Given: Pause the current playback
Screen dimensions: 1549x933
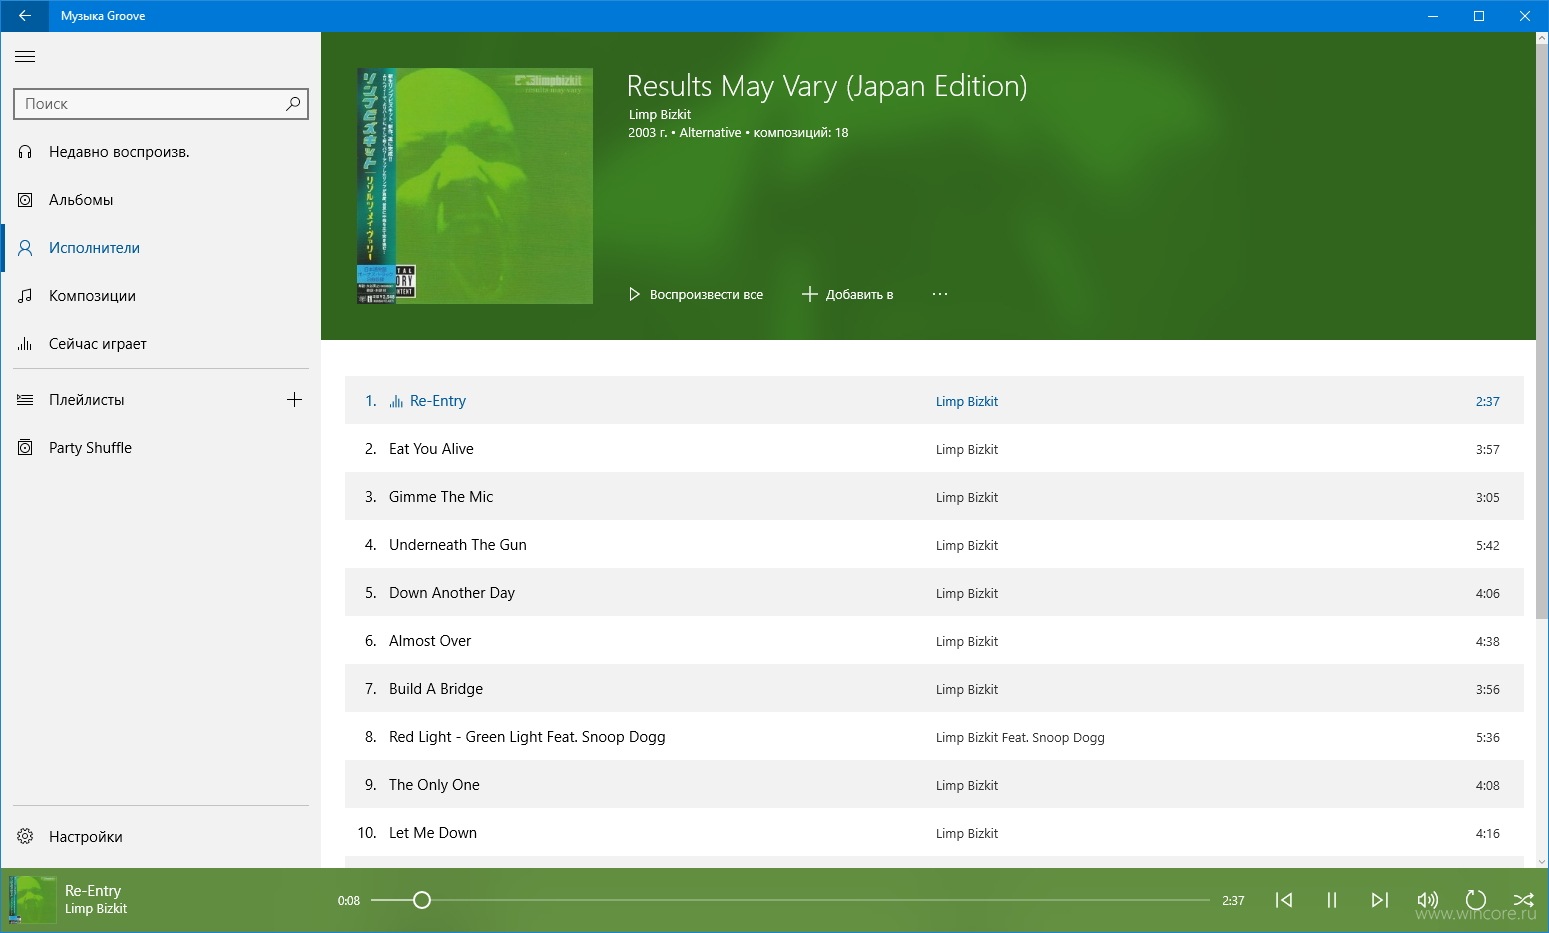Looking at the screenshot, I should click(x=1332, y=900).
